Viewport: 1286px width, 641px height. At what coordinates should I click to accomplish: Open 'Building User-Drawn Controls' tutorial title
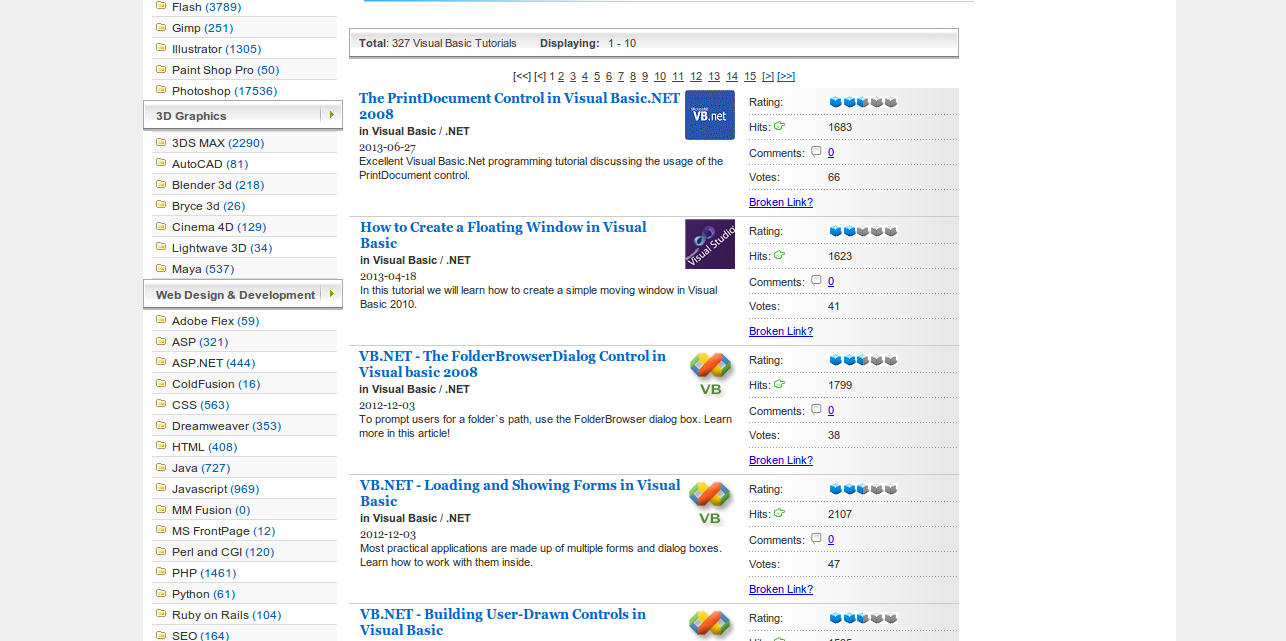click(x=503, y=622)
